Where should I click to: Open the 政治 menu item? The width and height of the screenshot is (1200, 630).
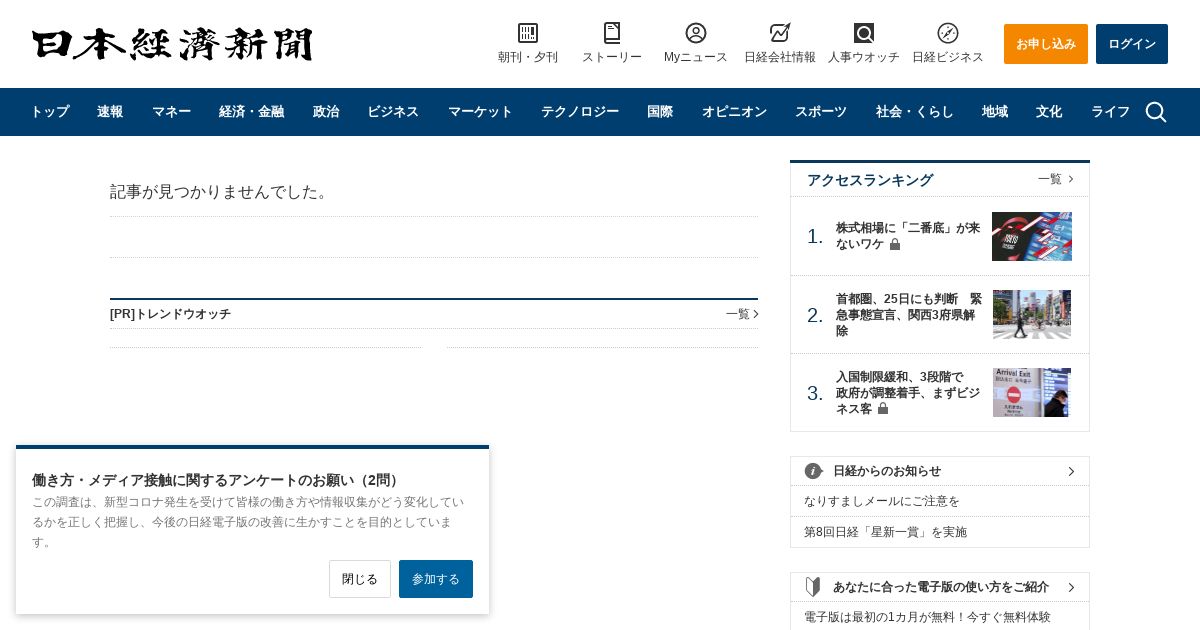point(326,112)
